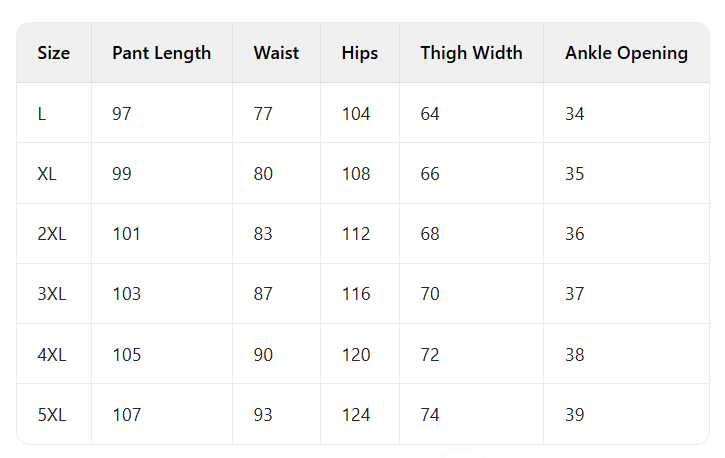Select waist value 80 for XL
The height and width of the screenshot is (458, 725).
263,174
